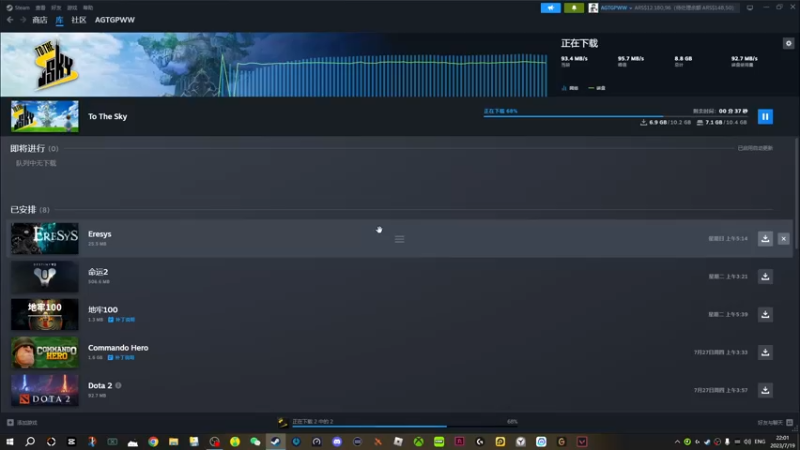This screenshot has height=450, width=800.
Task: Open Windows taskbar search
Action: click(30, 441)
